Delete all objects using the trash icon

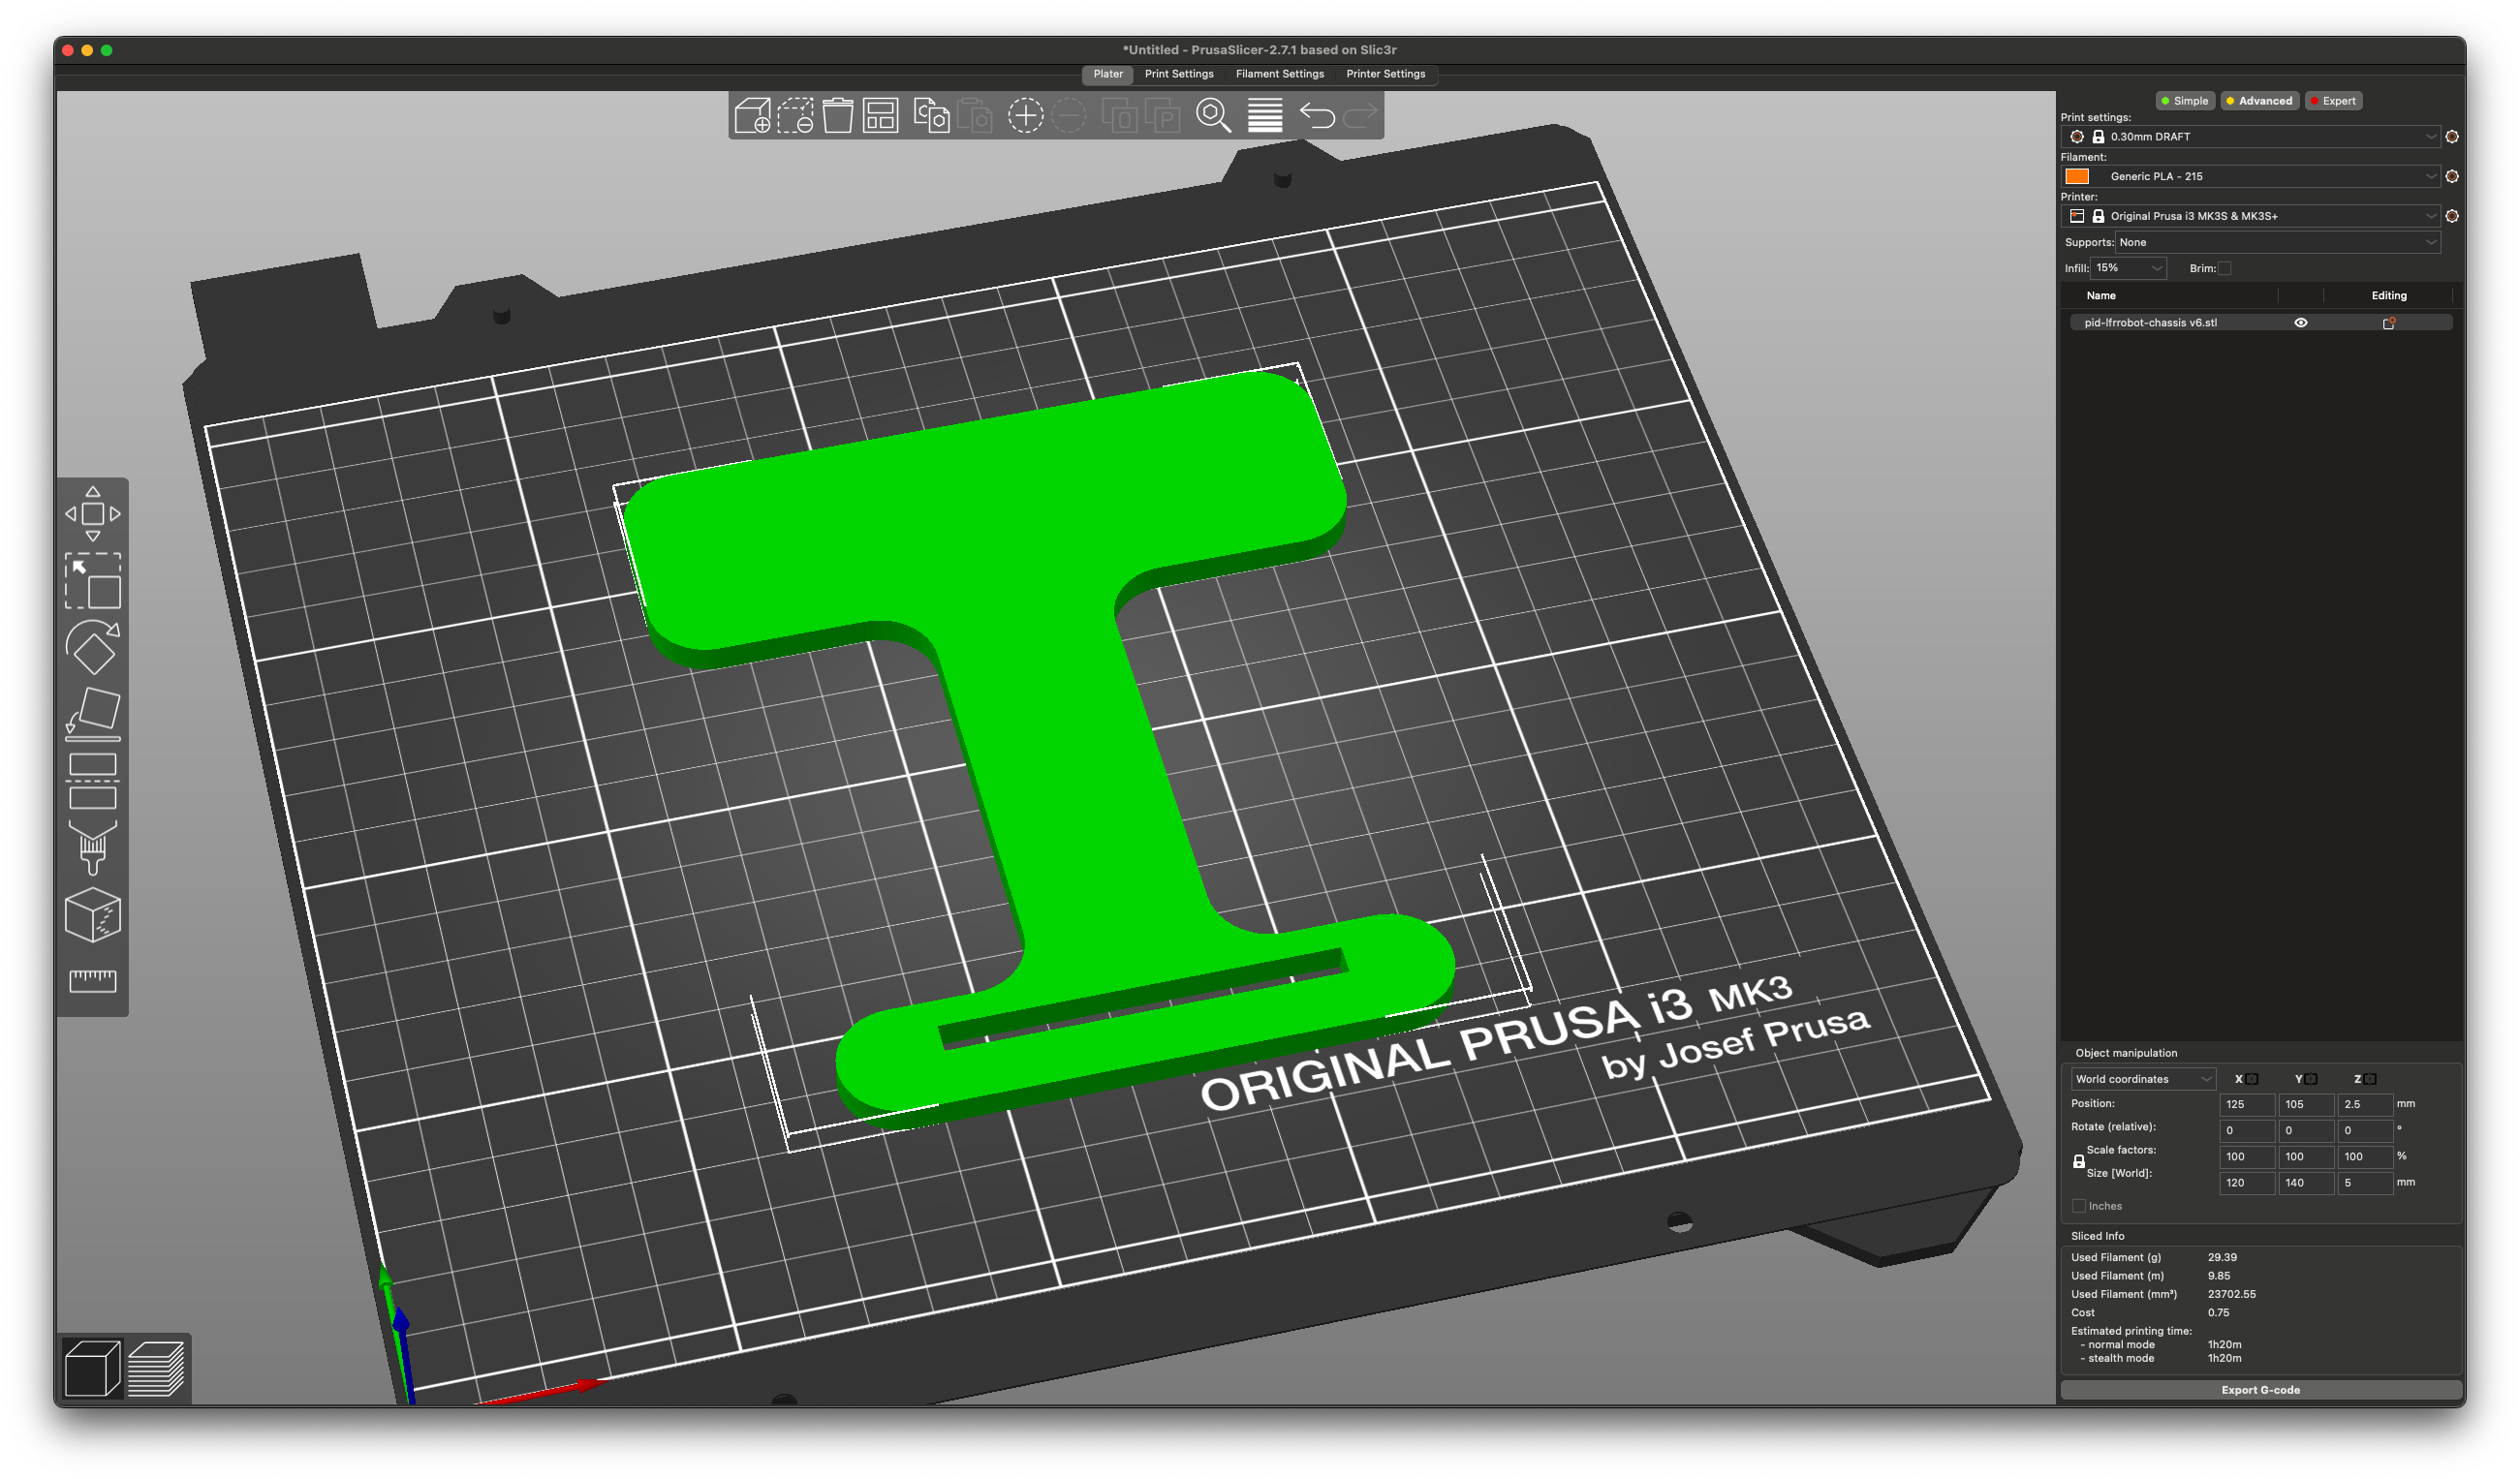(x=837, y=117)
